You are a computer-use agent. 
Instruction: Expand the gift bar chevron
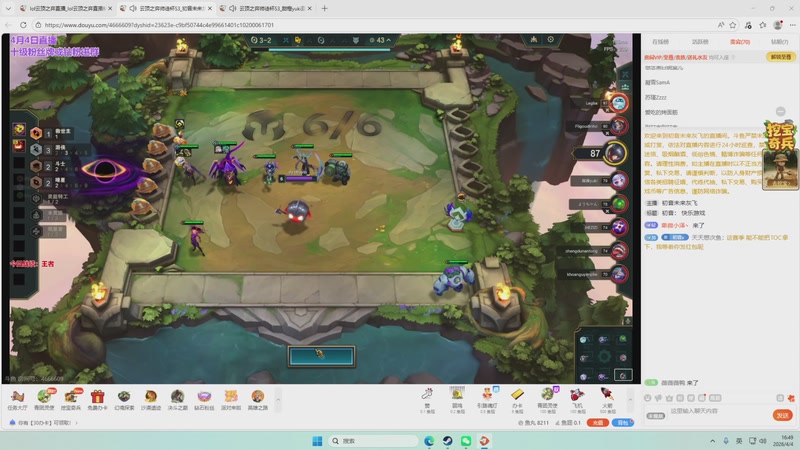[x=630, y=399]
